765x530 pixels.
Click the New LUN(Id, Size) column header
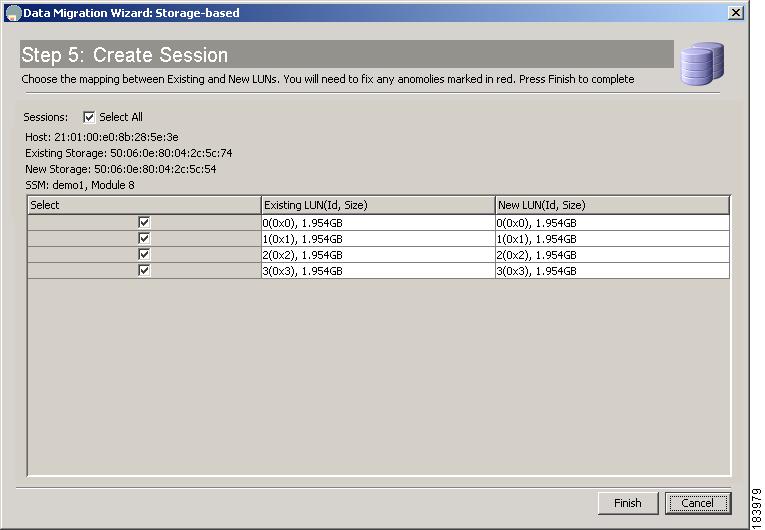(x=612, y=205)
